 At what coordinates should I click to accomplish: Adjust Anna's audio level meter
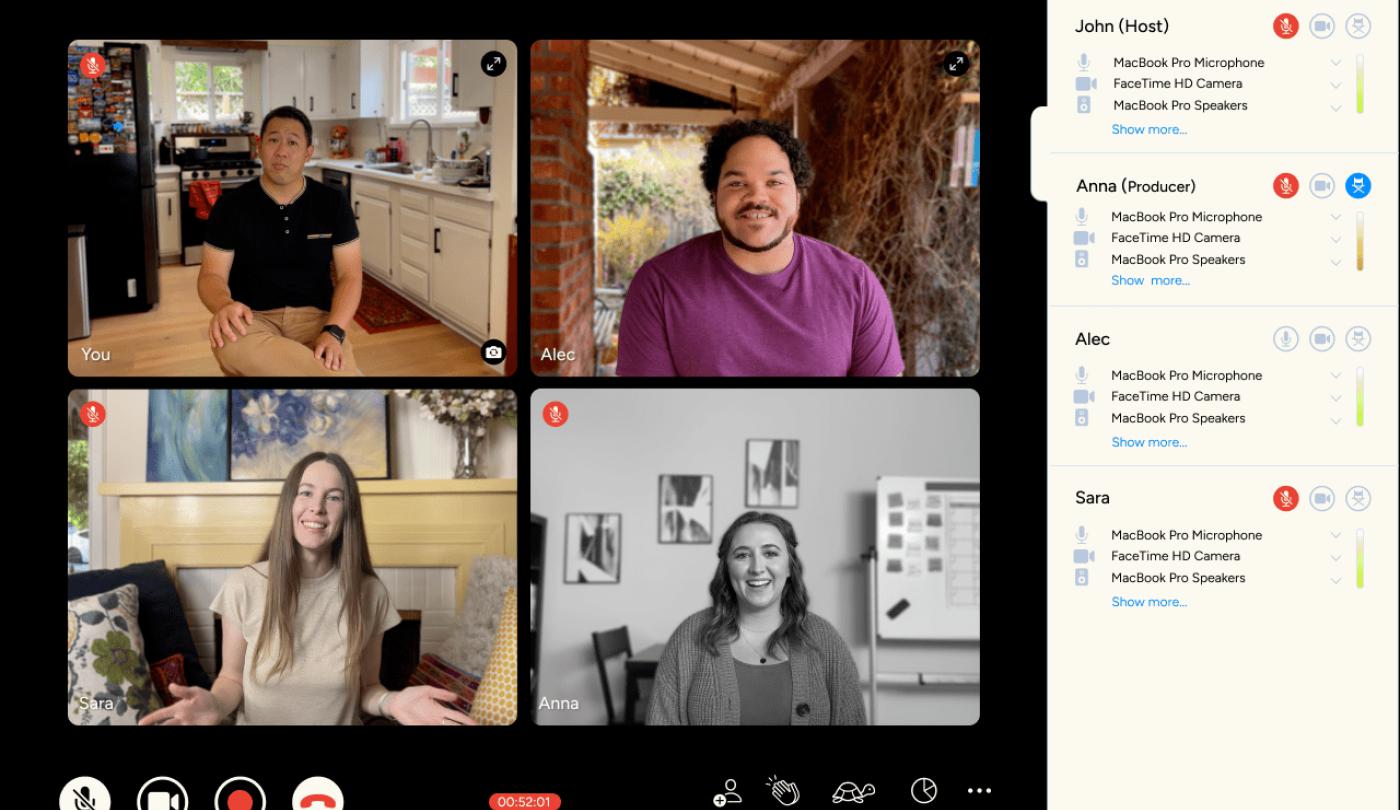click(1360, 241)
